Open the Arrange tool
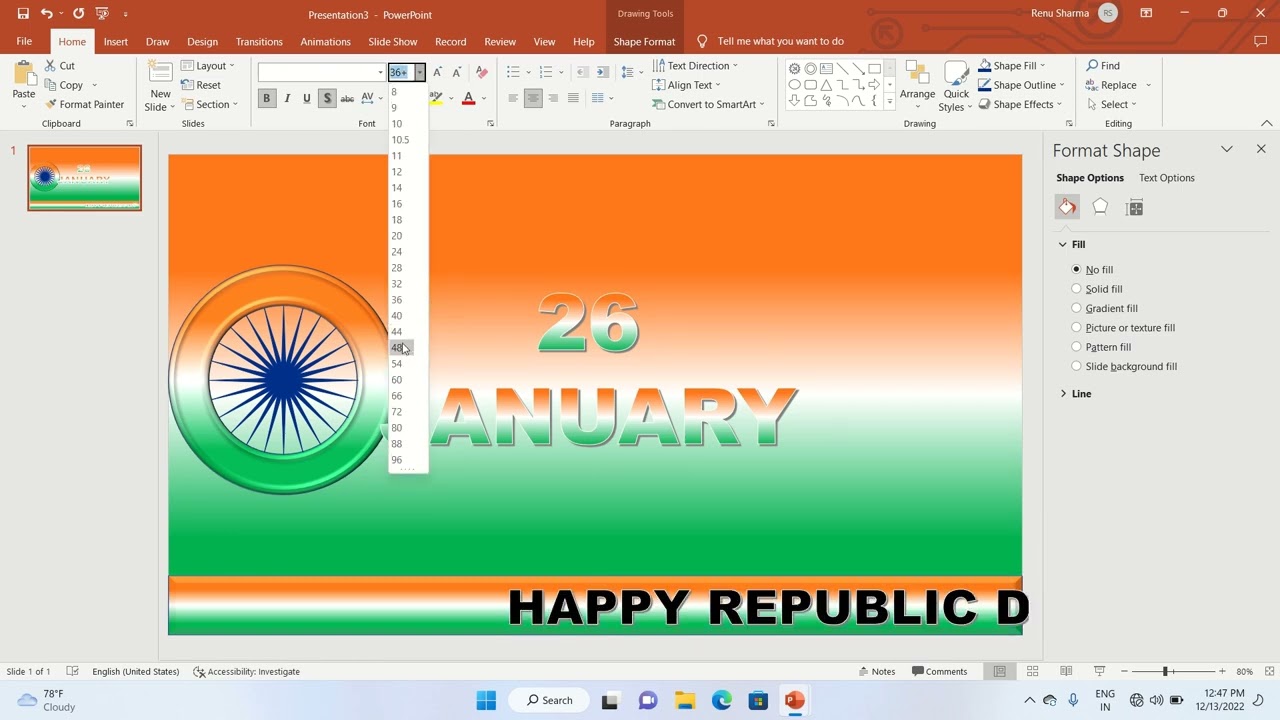The image size is (1280, 720). (917, 85)
